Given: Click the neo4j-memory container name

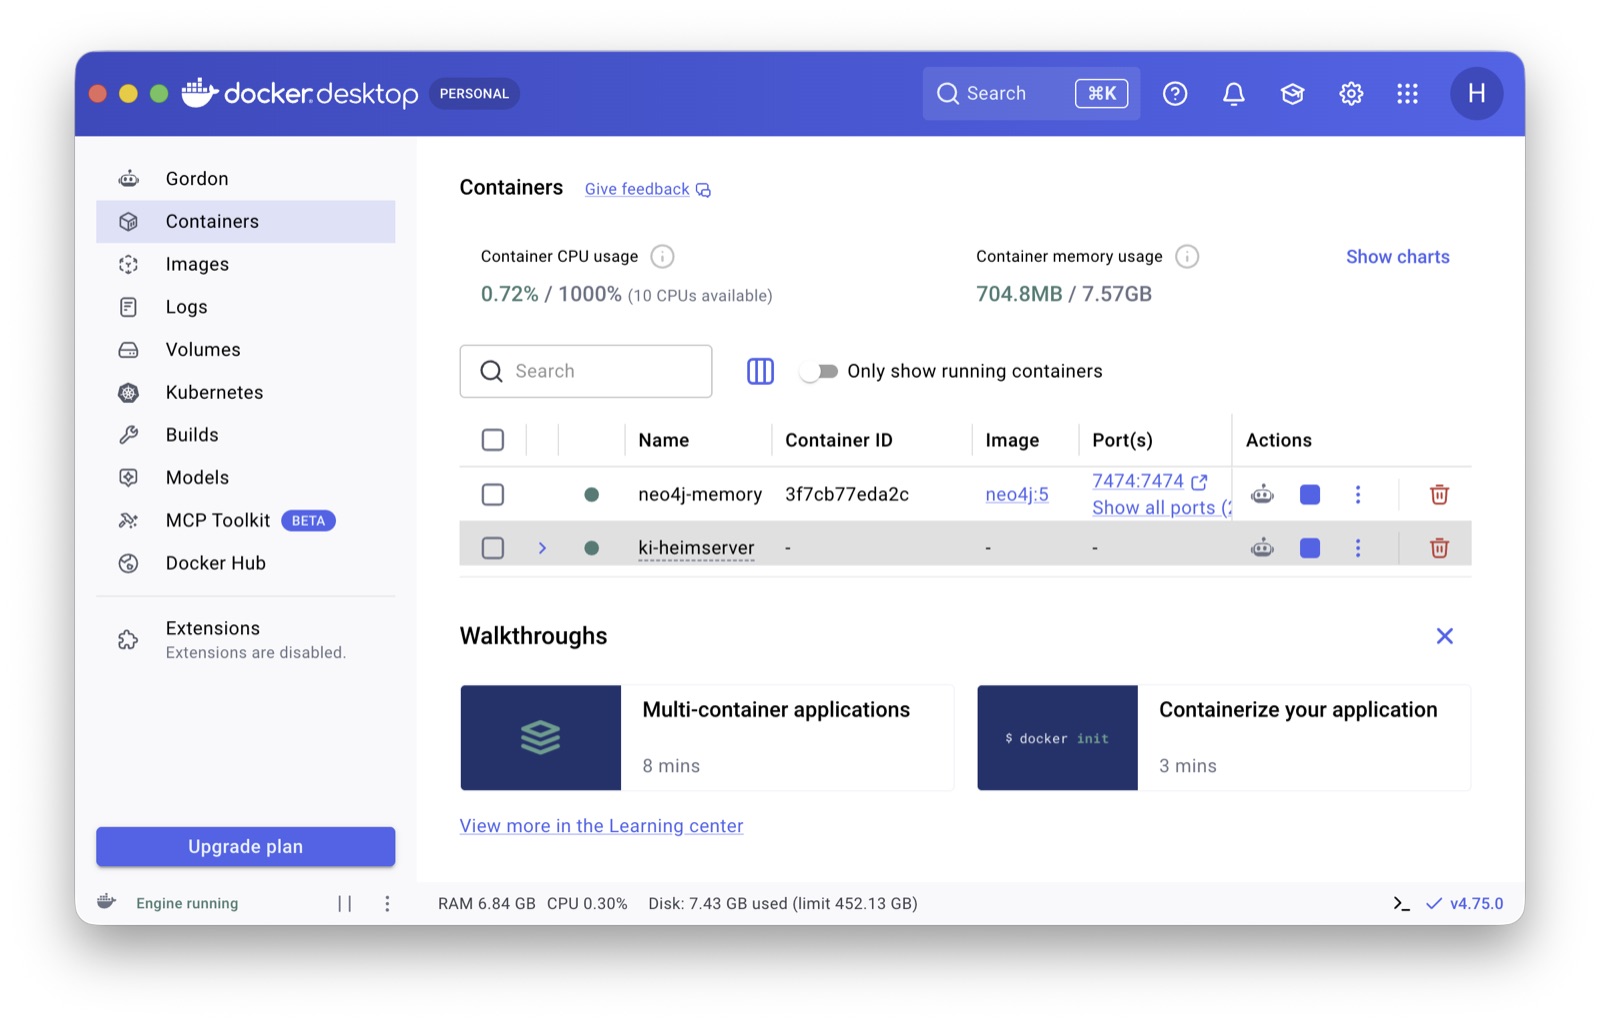Looking at the screenshot, I should tap(700, 494).
